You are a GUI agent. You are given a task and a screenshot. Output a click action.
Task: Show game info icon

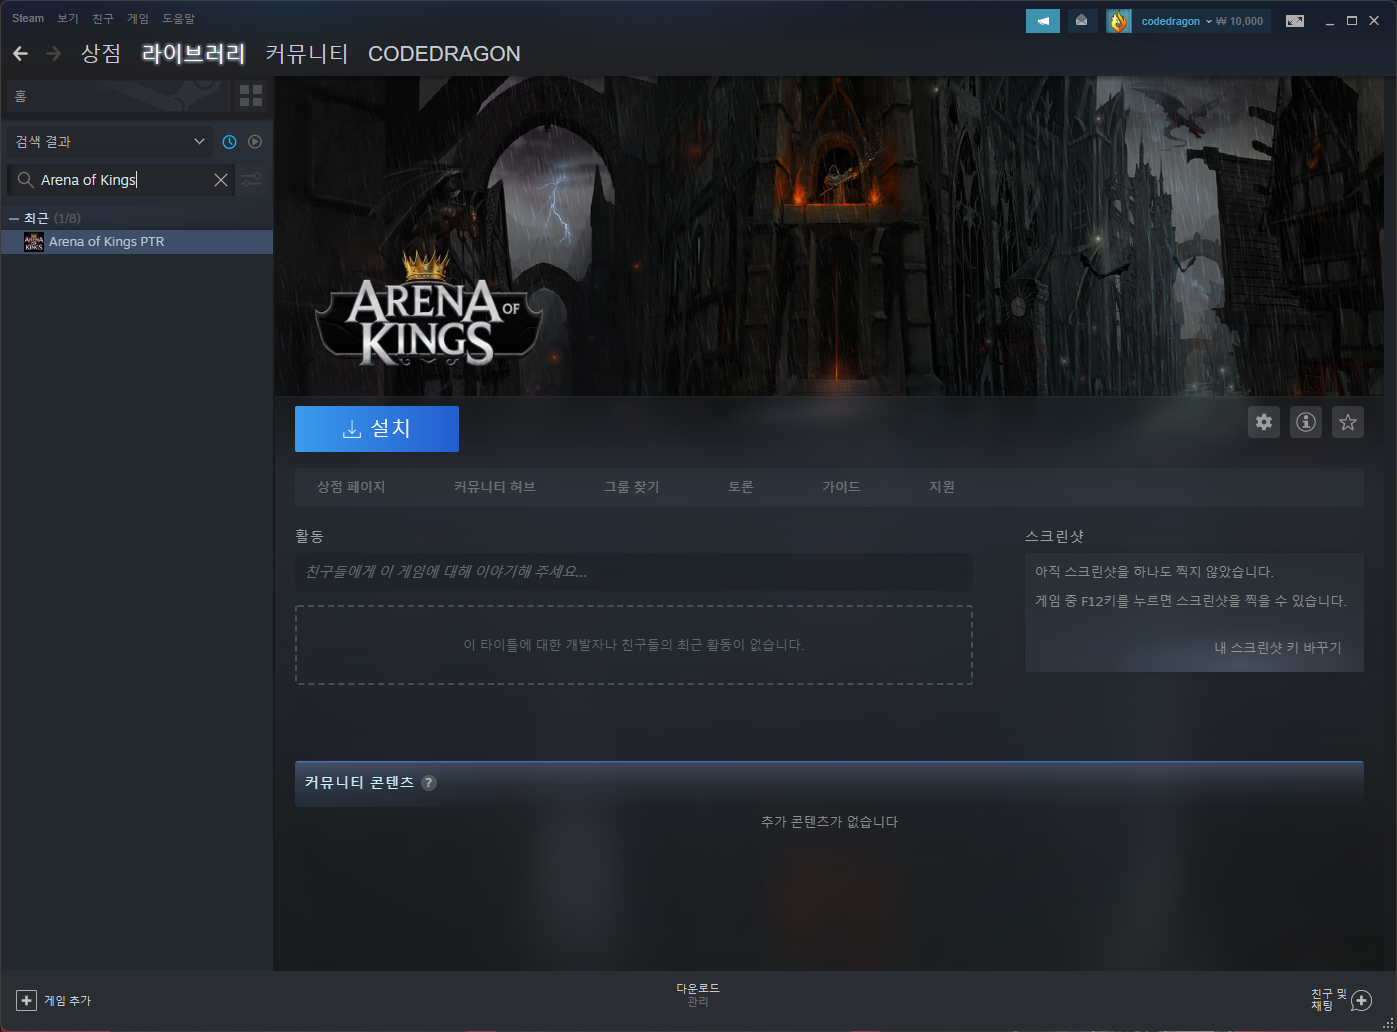(1306, 422)
